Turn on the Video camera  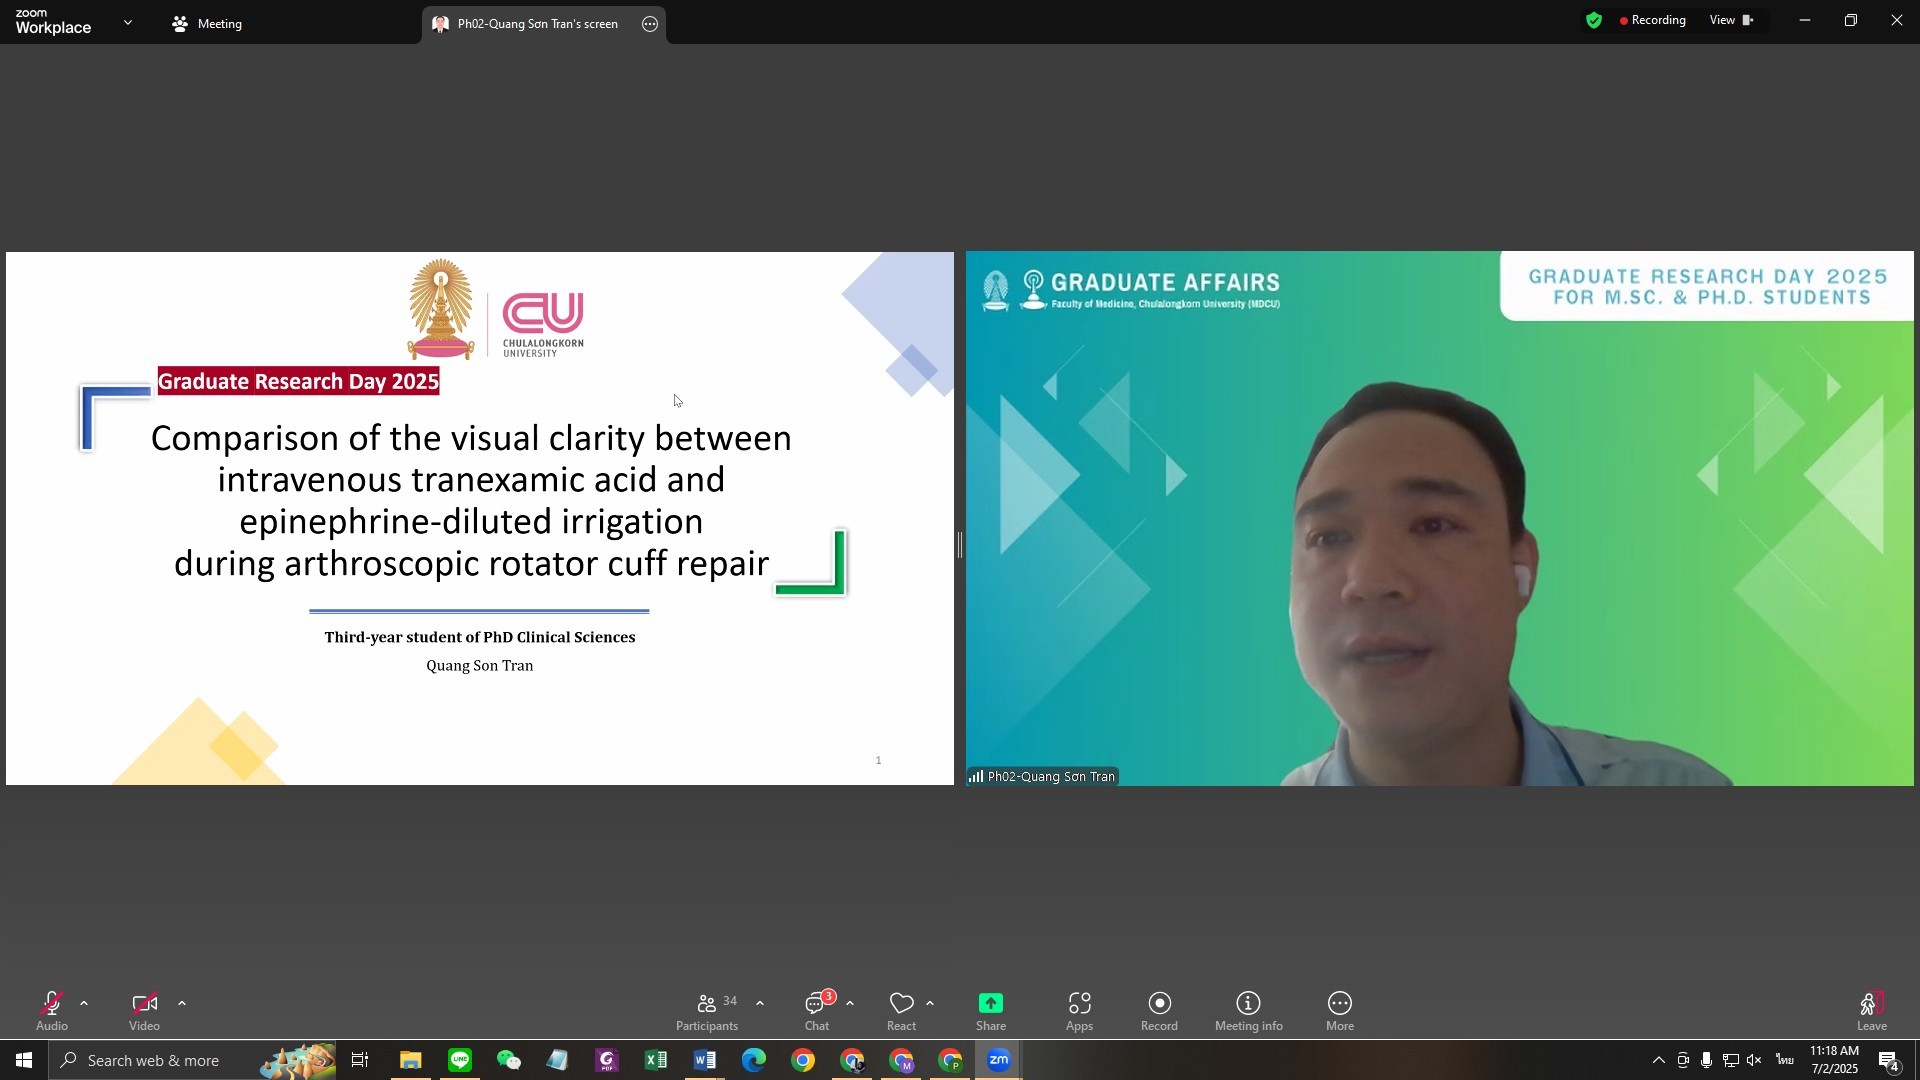point(144,1004)
